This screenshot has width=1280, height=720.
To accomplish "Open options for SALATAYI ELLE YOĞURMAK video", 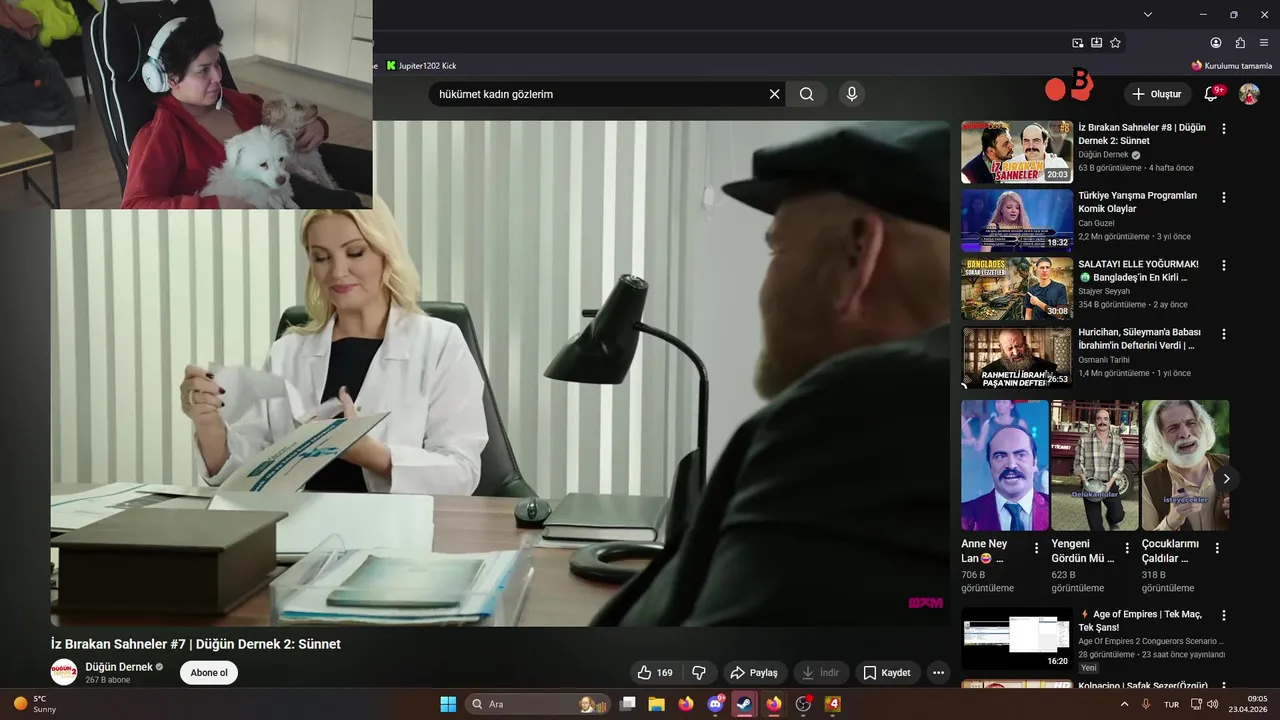I will point(1224,266).
